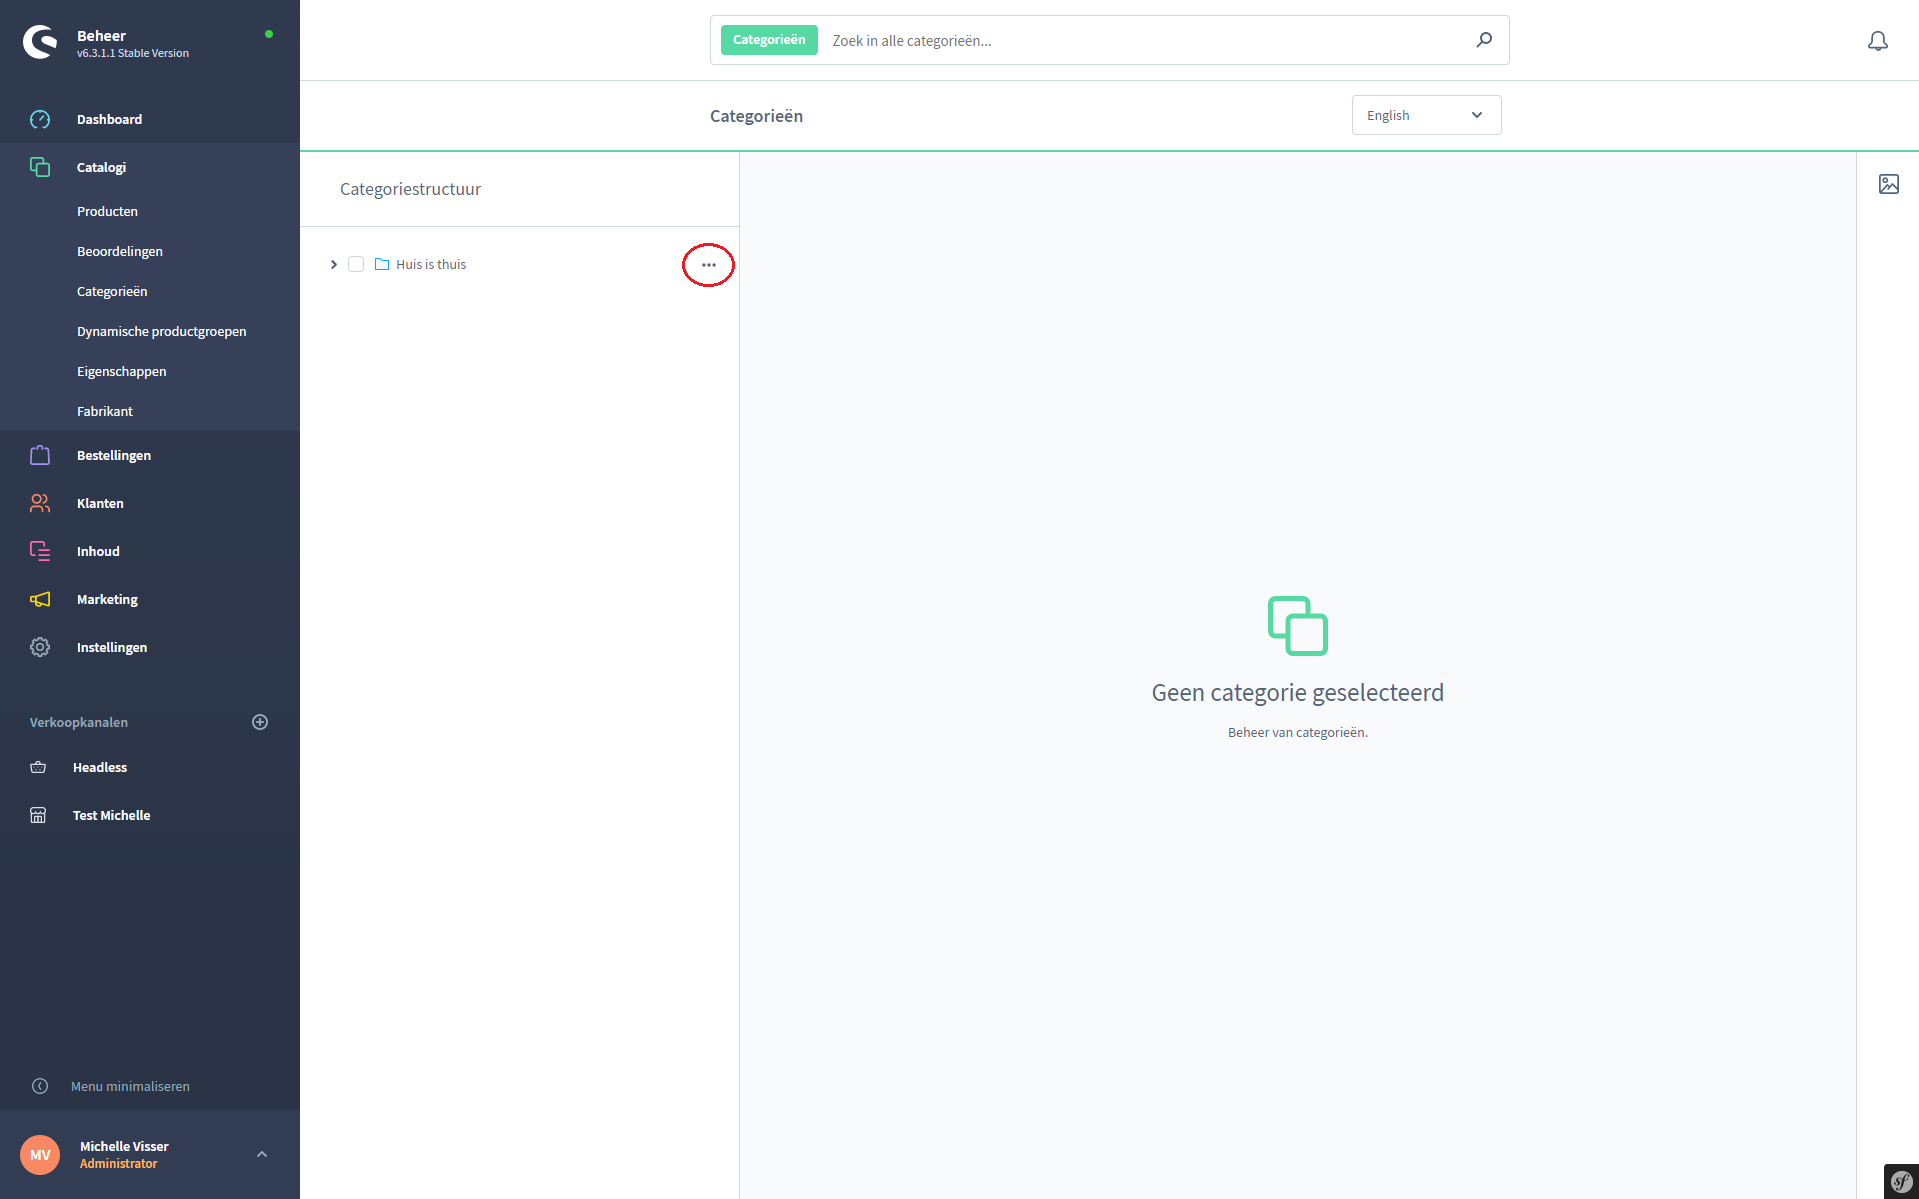Image resolution: width=1919 pixels, height=1199 pixels.
Task: Add a sales channel with plus icon
Action: click(x=260, y=722)
